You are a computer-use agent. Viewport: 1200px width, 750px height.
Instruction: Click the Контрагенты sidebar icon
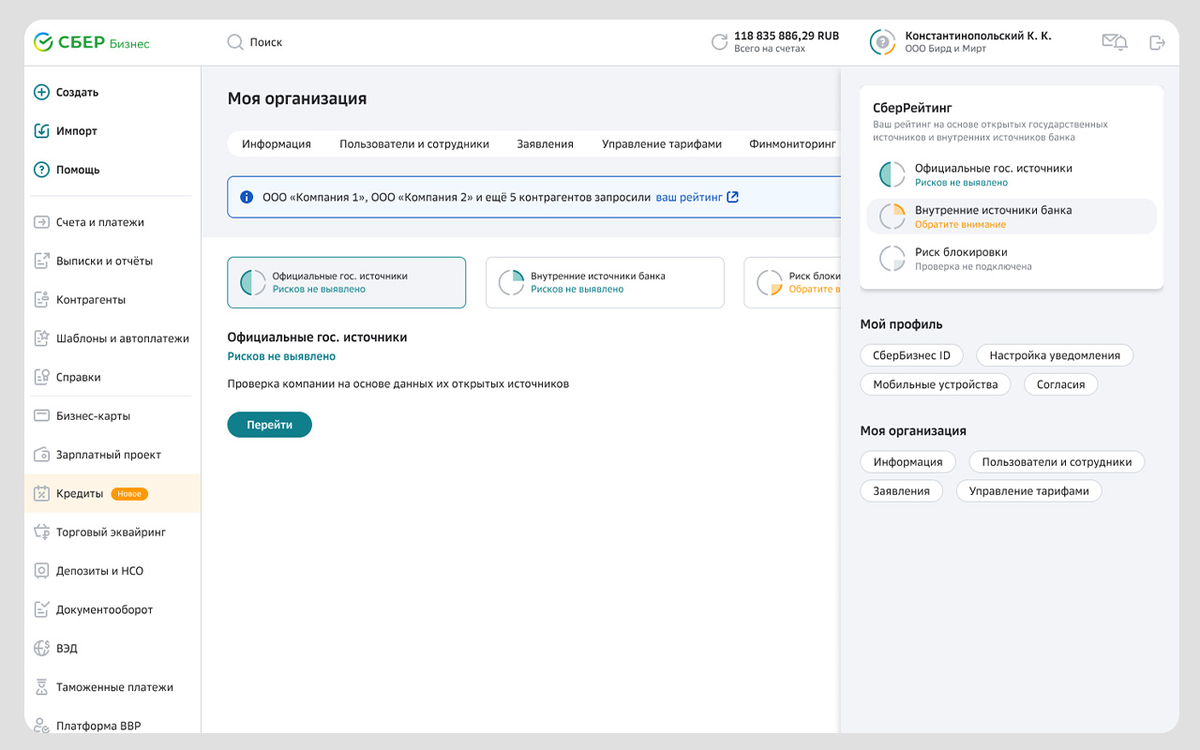41,299
